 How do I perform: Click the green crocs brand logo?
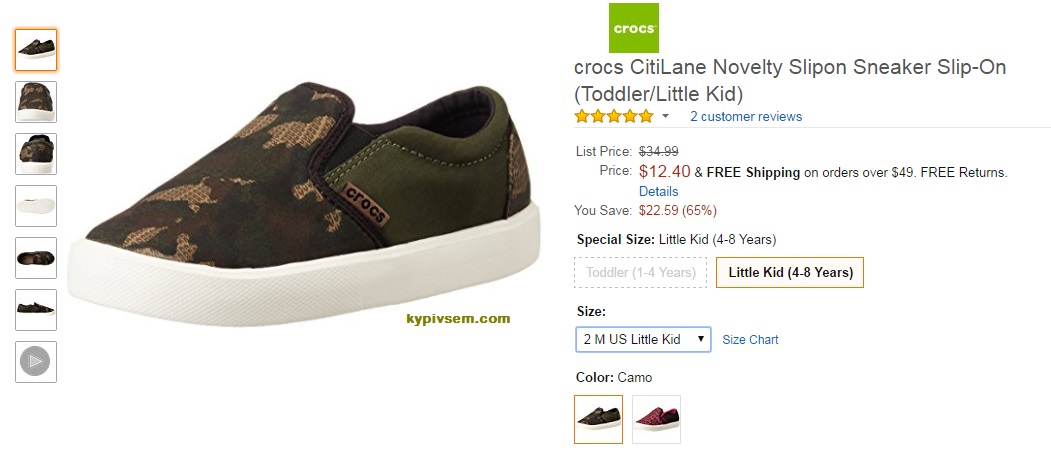pos(634,28)
